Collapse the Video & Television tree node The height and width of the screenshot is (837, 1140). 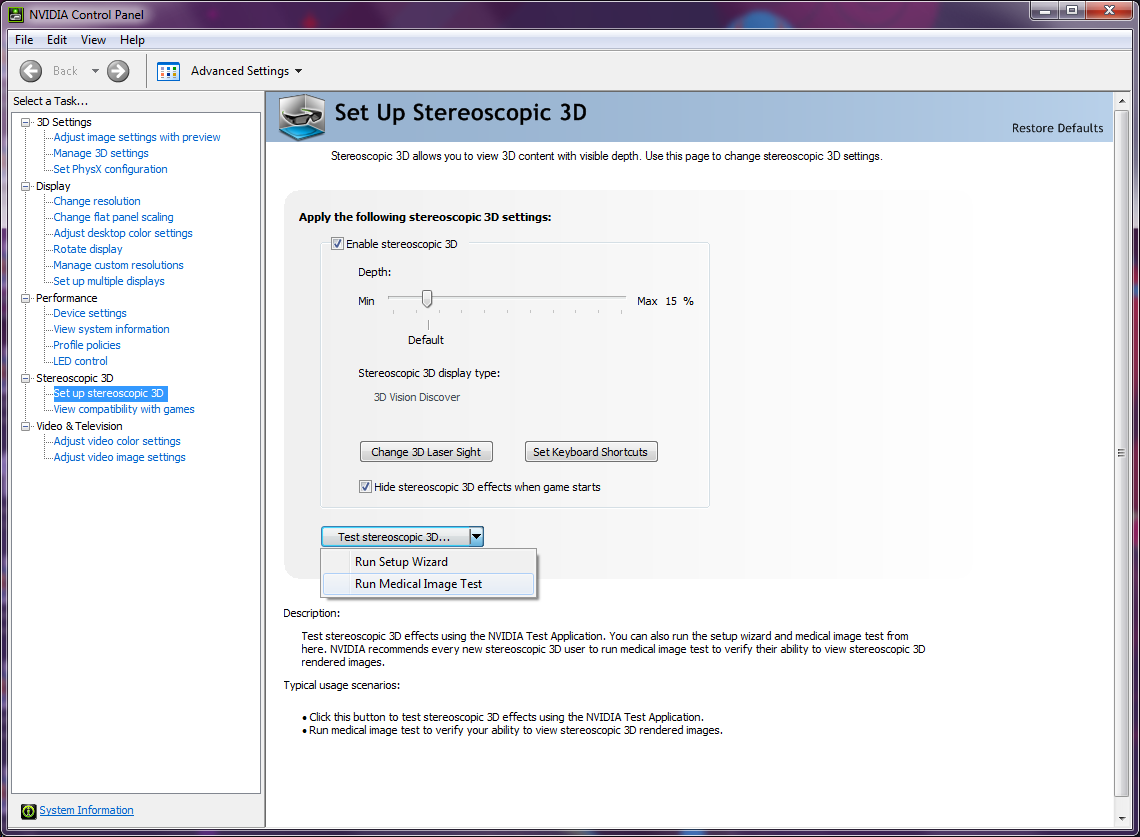pos(25,426)
